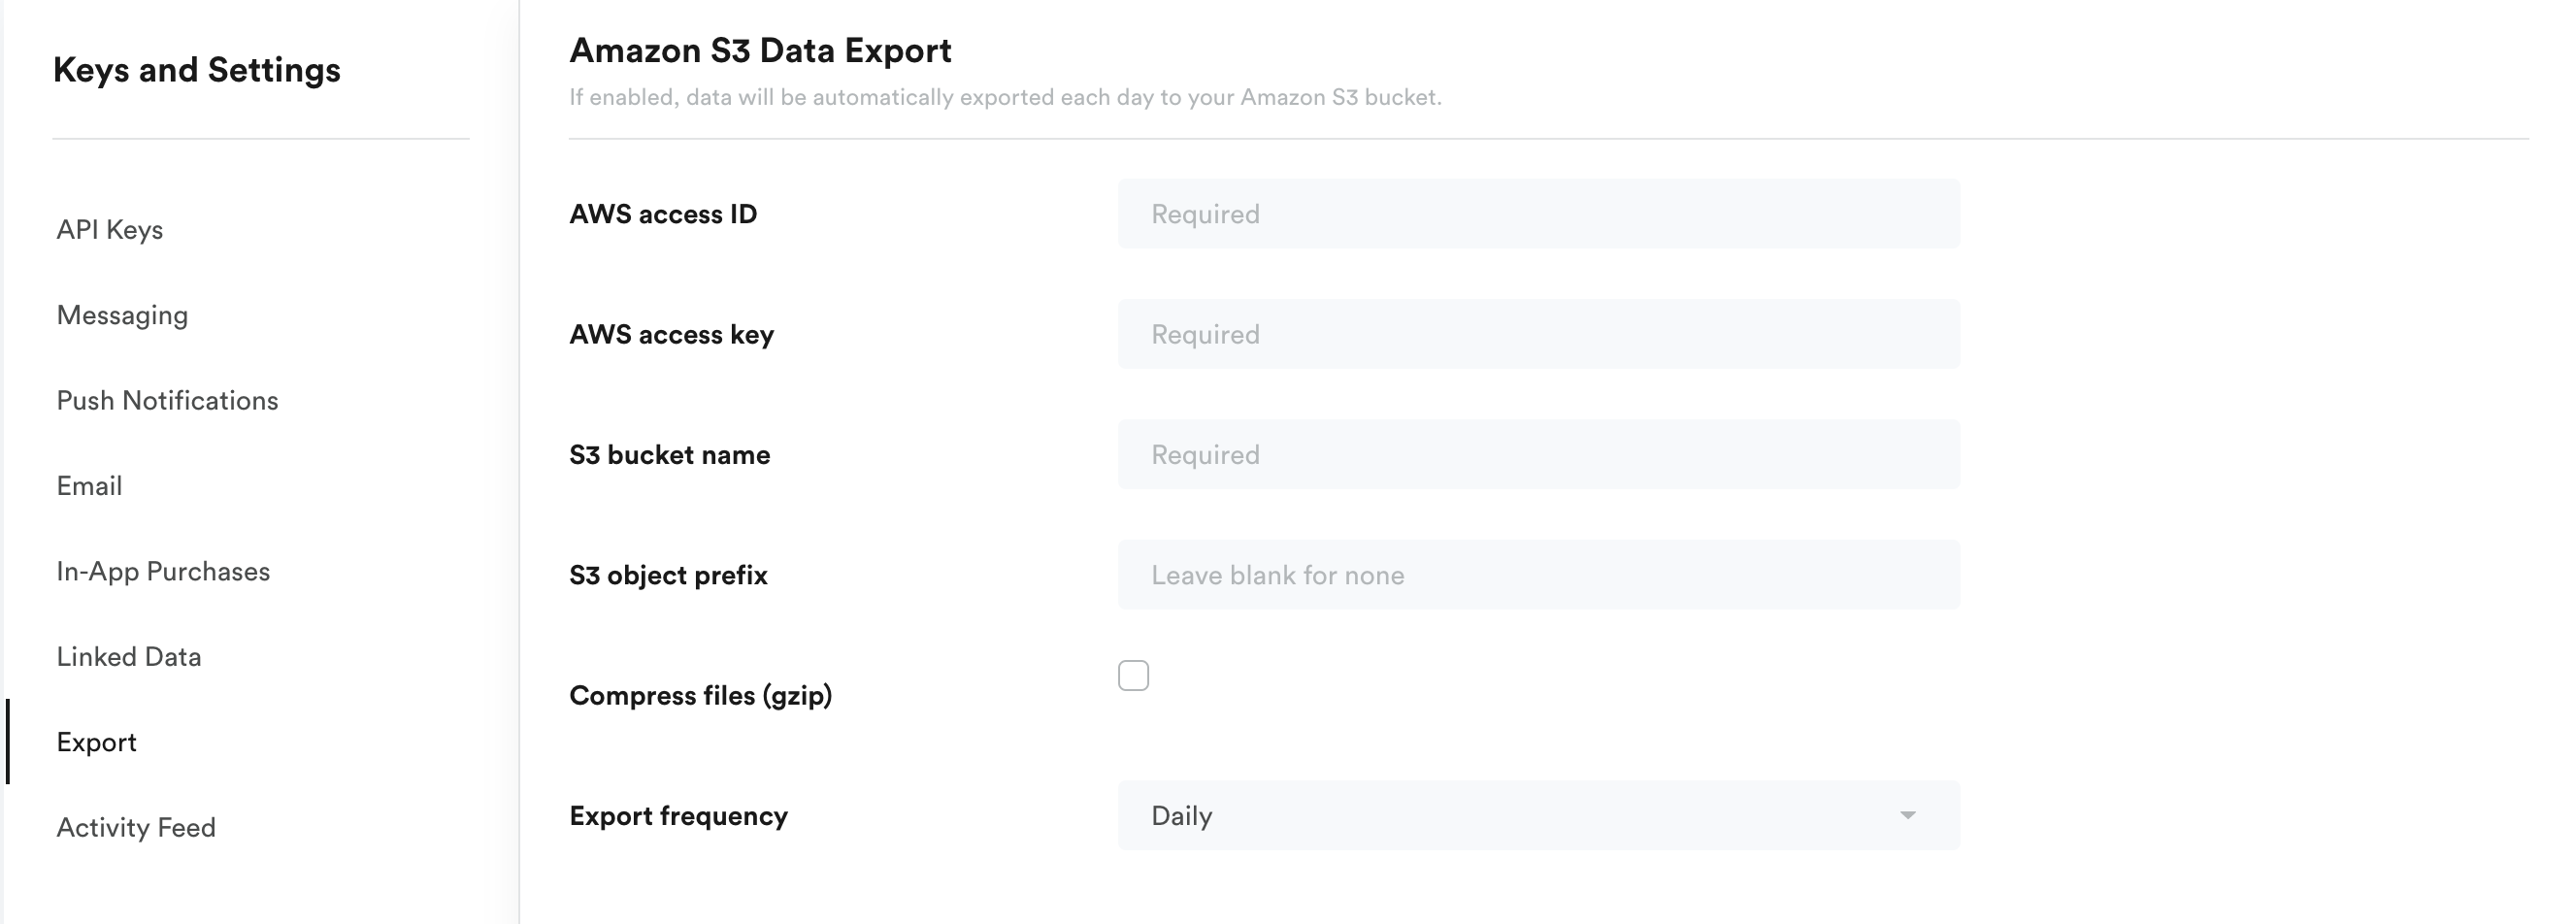Click the "Compress files (gzip)" label

(700, 696)
